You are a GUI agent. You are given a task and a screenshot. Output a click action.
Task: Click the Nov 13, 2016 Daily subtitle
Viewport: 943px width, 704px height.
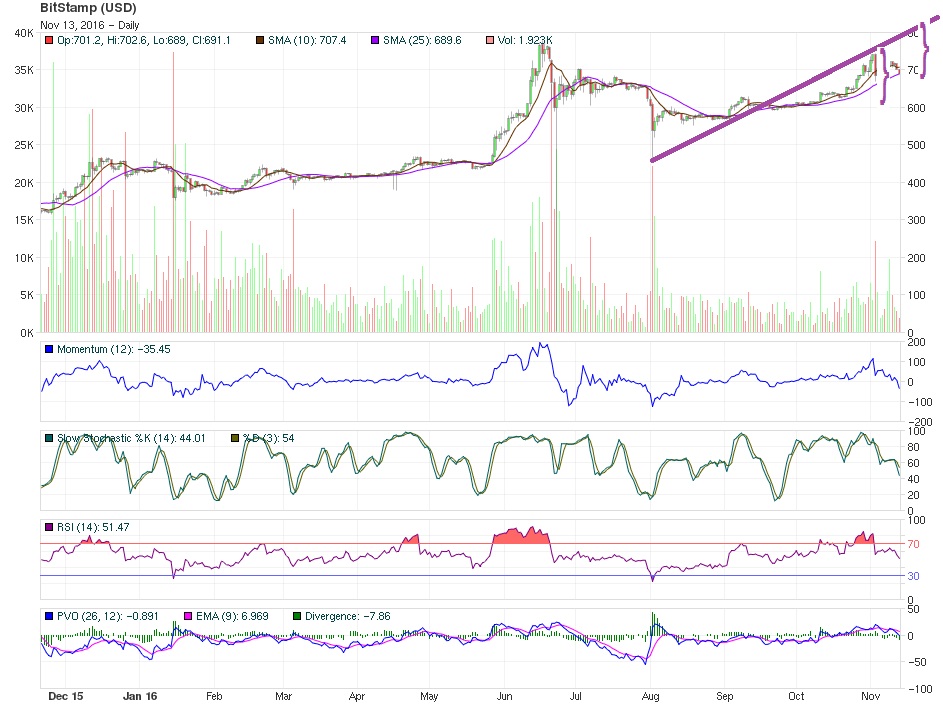pos(90,25)
